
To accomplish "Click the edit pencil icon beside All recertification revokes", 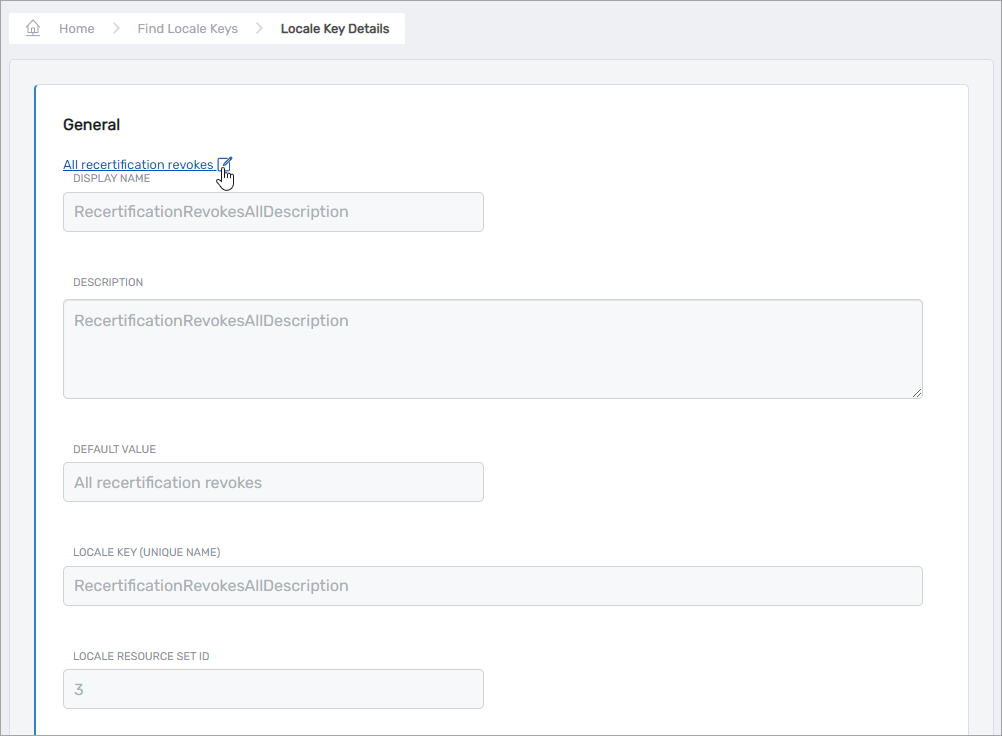I will pyautogui.click(x=224, y=164).
